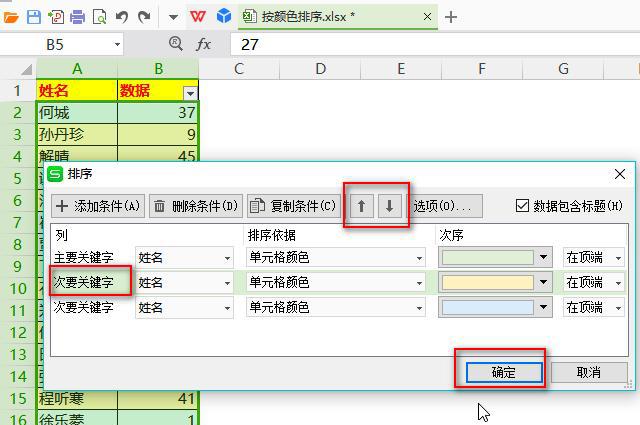The height and width of the screenshot is (425, 640).
Task: Open second row 在顶端 dropdown
Action: [x=594, y=283]
